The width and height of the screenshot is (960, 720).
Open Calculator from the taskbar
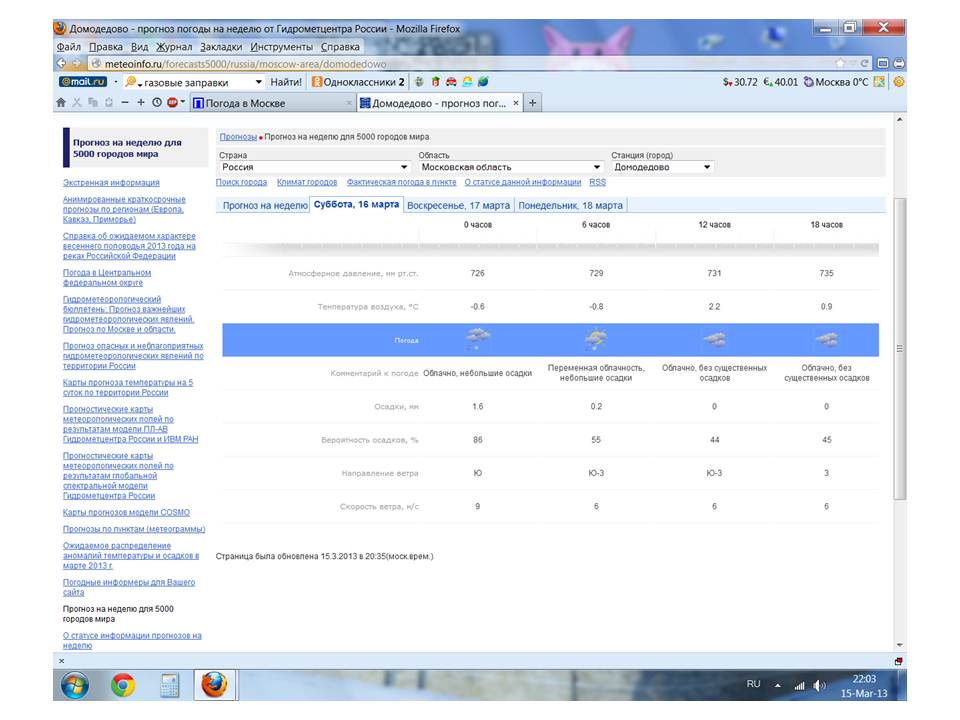coord(168,685)
